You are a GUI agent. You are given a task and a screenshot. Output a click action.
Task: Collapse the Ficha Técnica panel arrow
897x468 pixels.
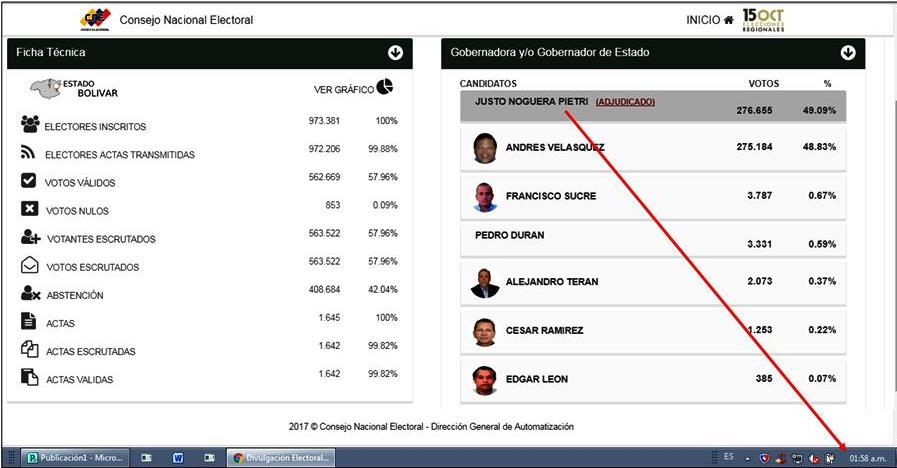[x=395, y=52]
